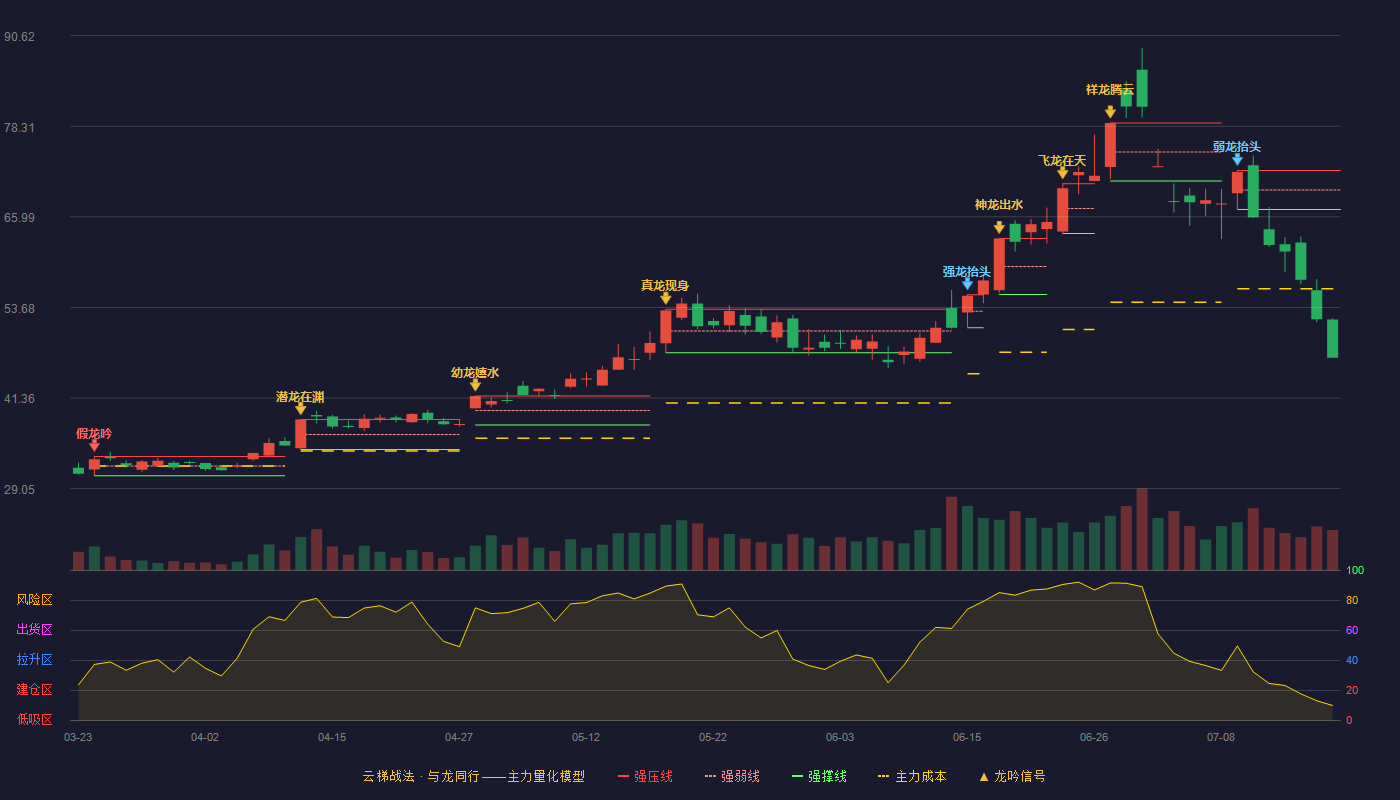Click the 06-03 date axis label
The image size is (1400, 800).
(840, 737)
